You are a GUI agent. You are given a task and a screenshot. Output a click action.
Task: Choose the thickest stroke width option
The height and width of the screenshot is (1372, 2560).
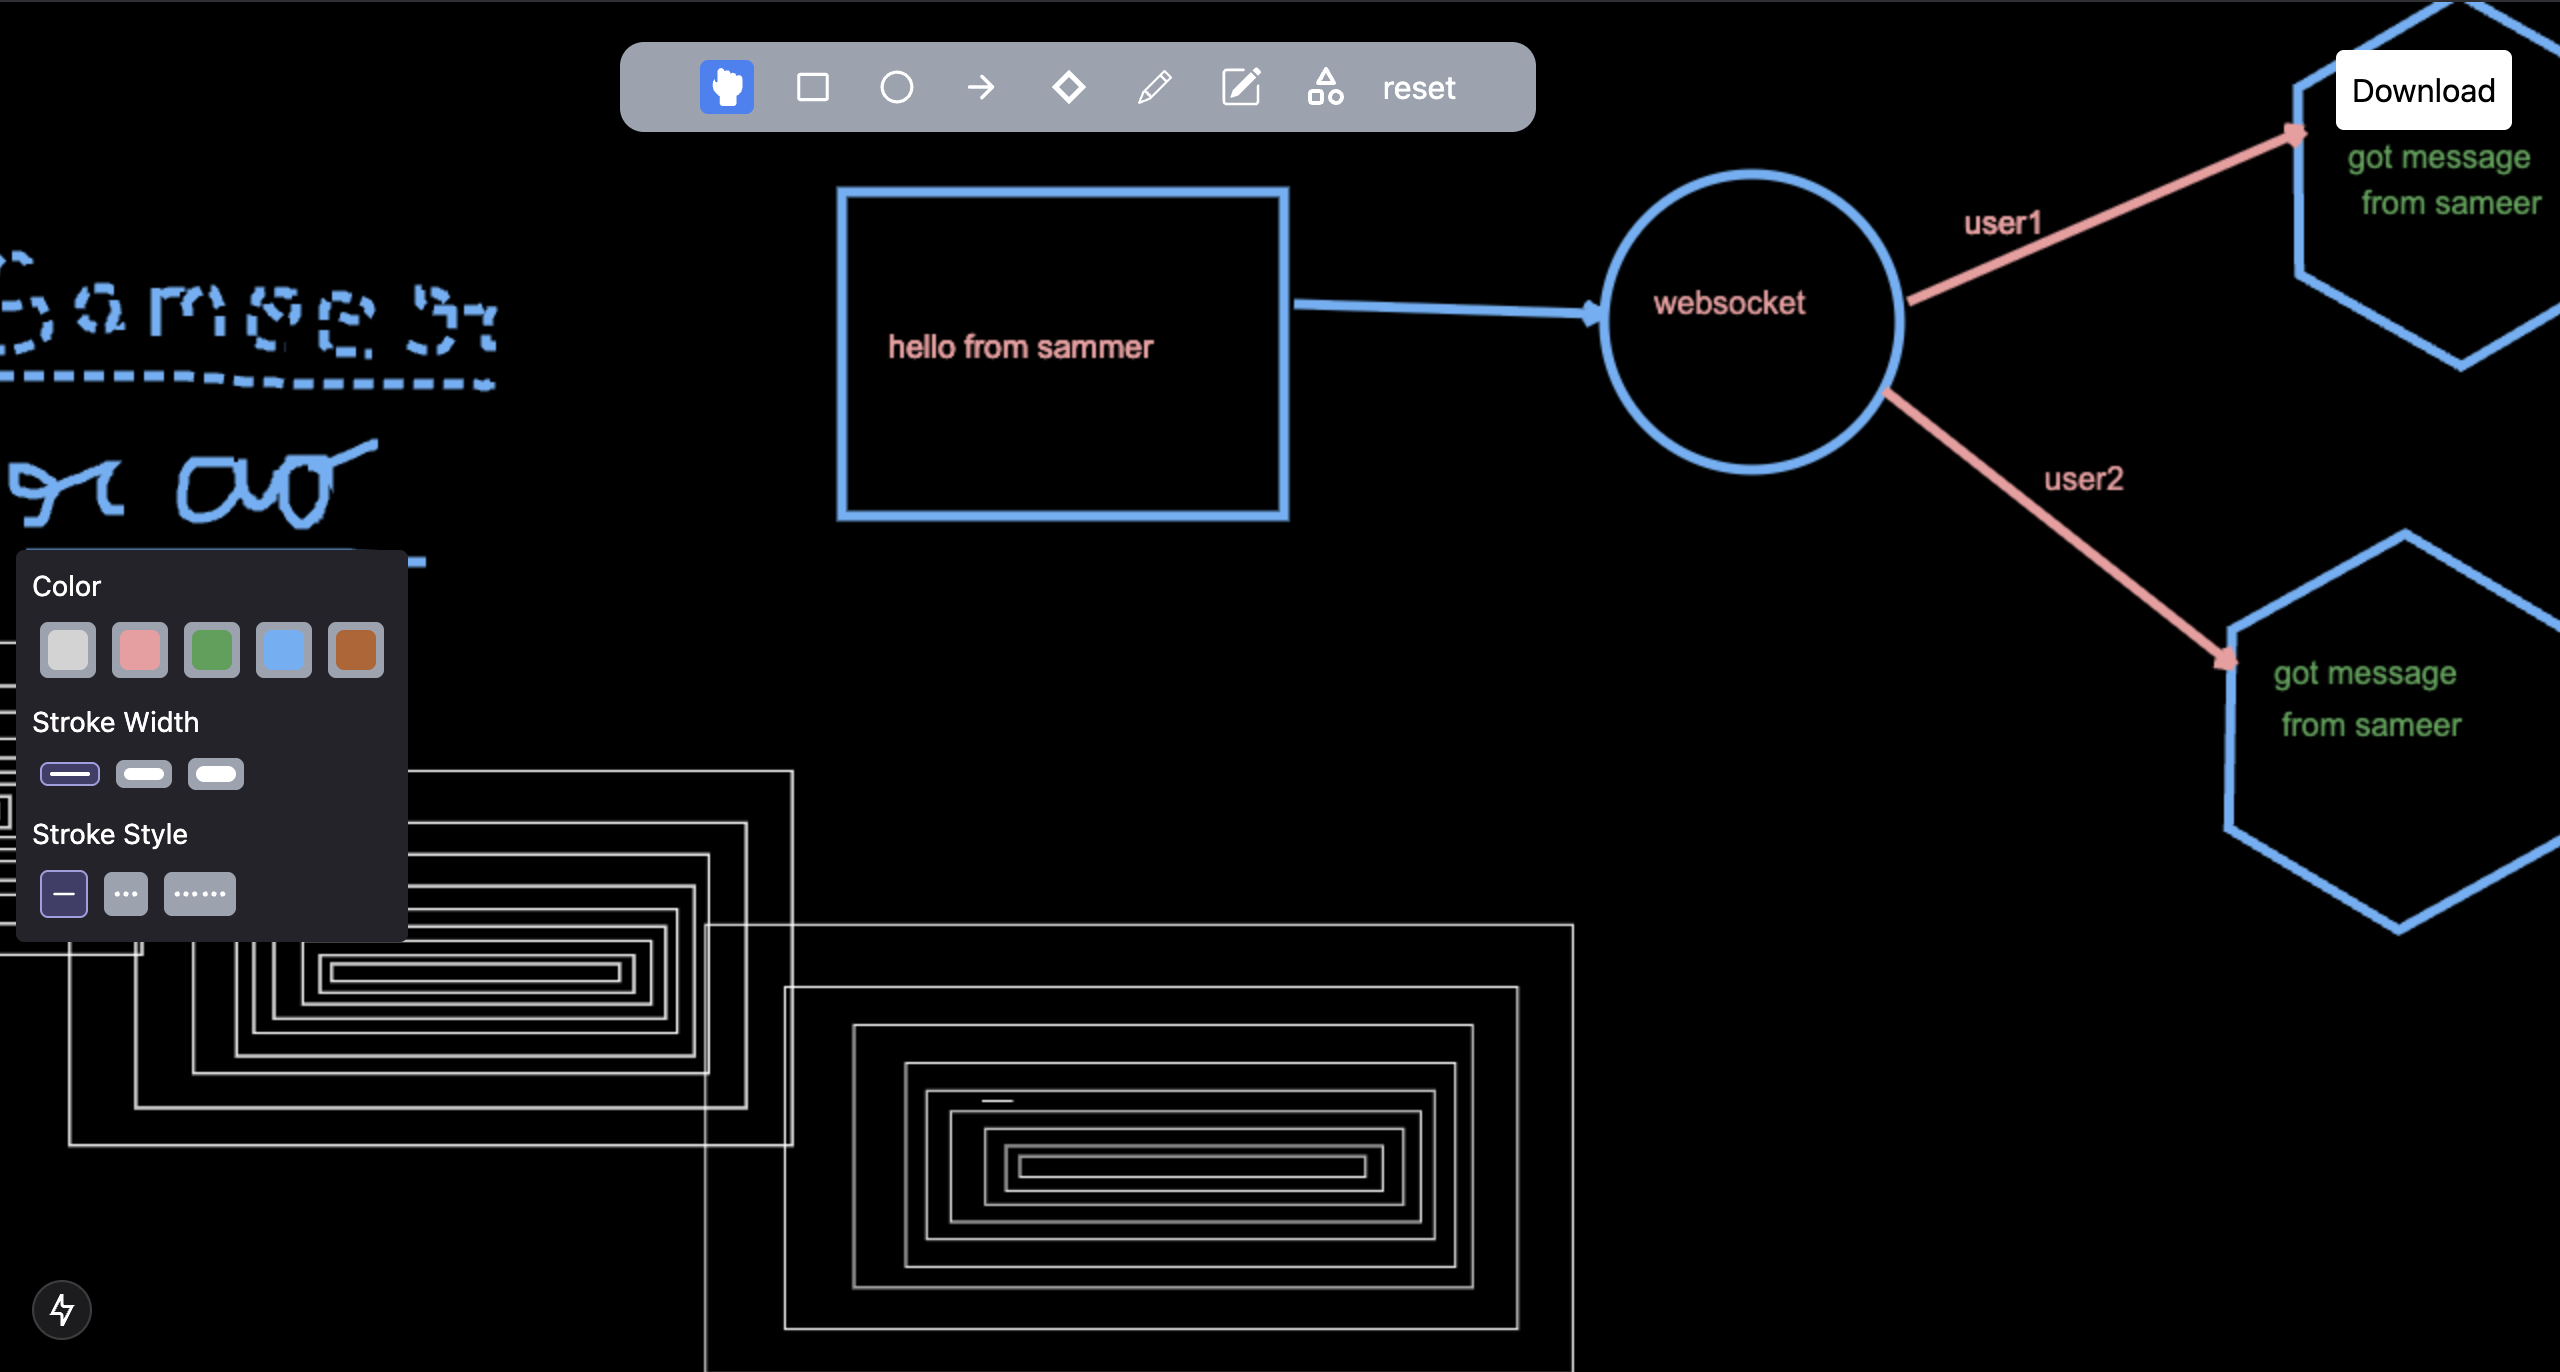216,774
